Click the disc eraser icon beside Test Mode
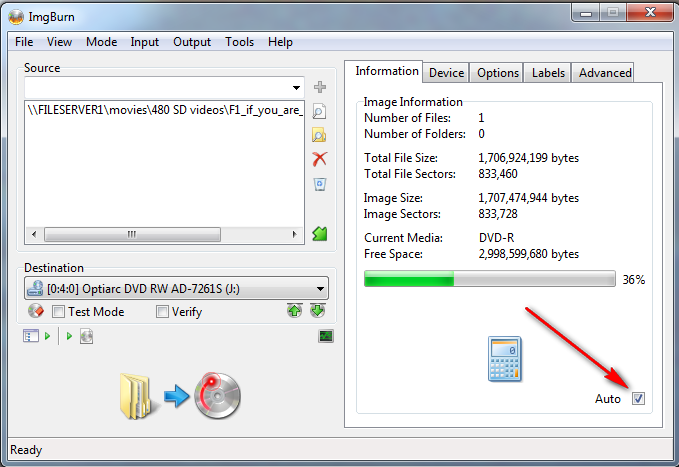679x467 pixels. coord(36,311)
